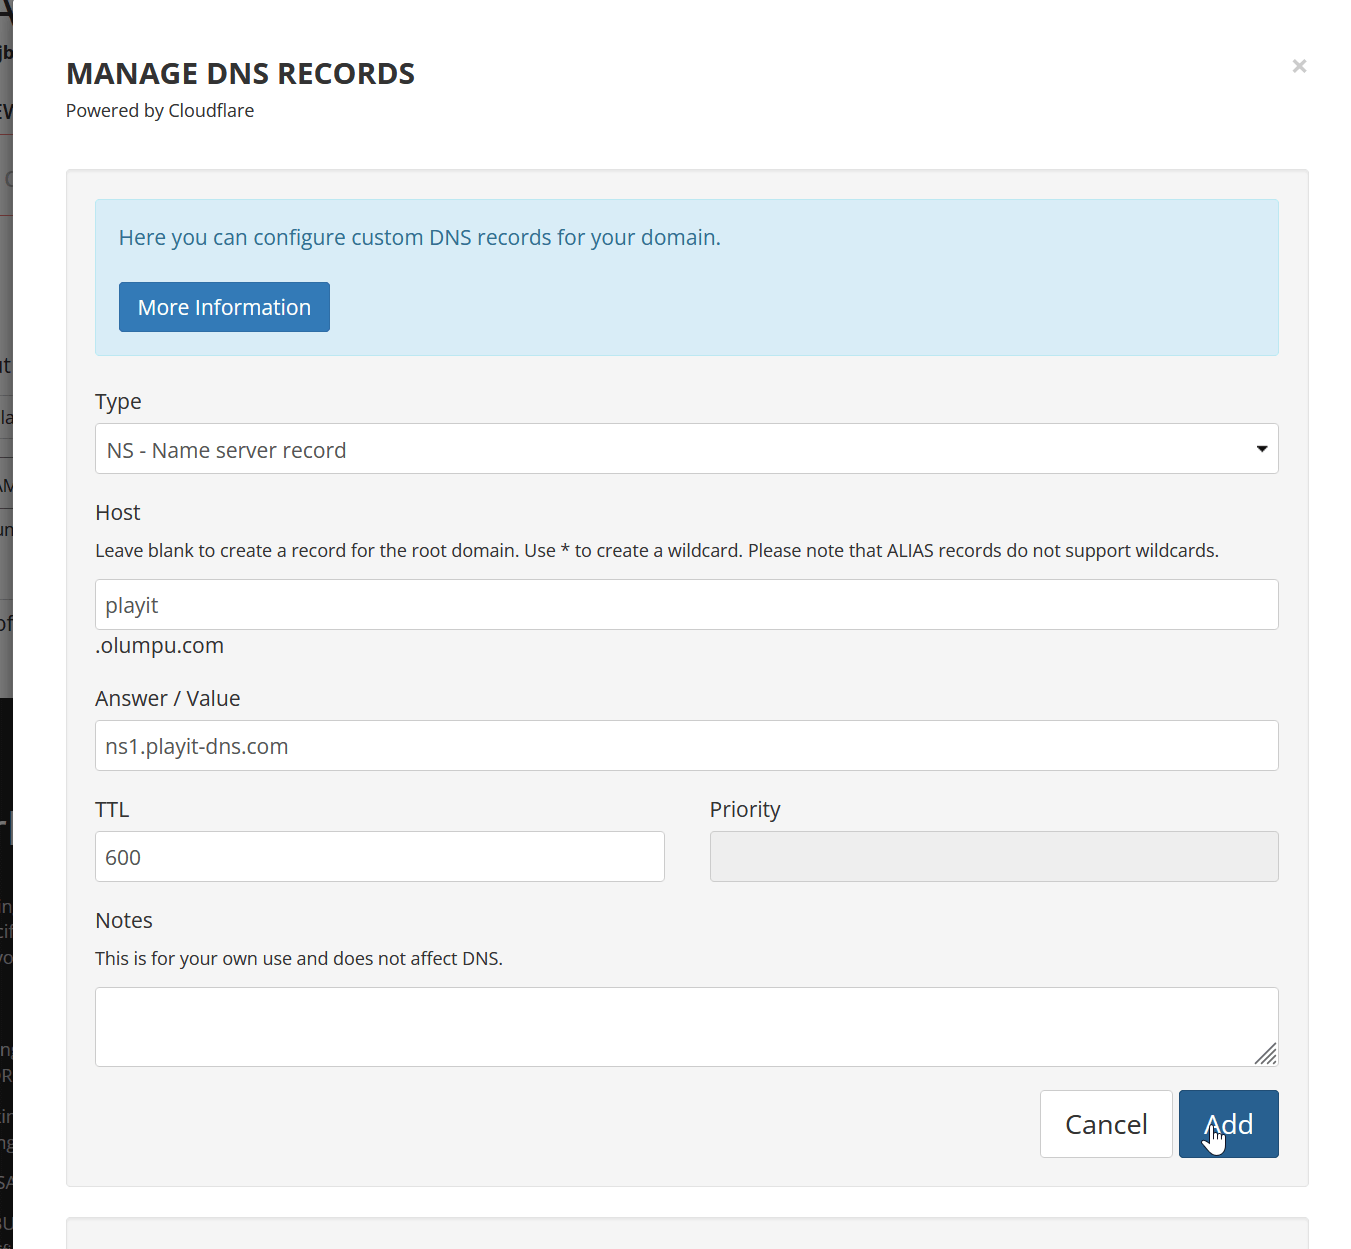Click the Host field label
Screen dimensions: 1351x1249
(118, 513)
